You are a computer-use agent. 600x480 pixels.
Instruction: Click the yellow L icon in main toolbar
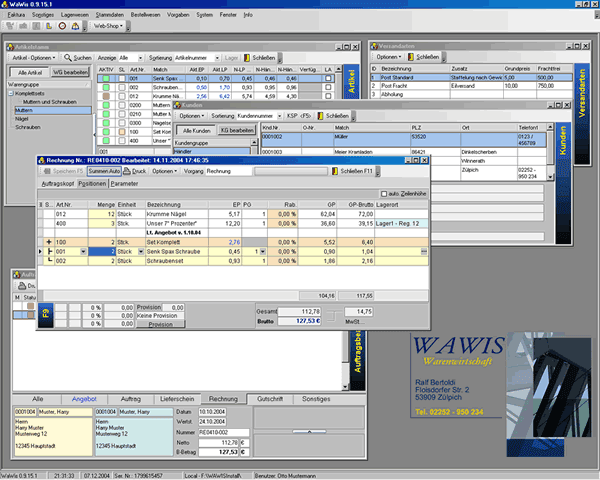[49, 26]
